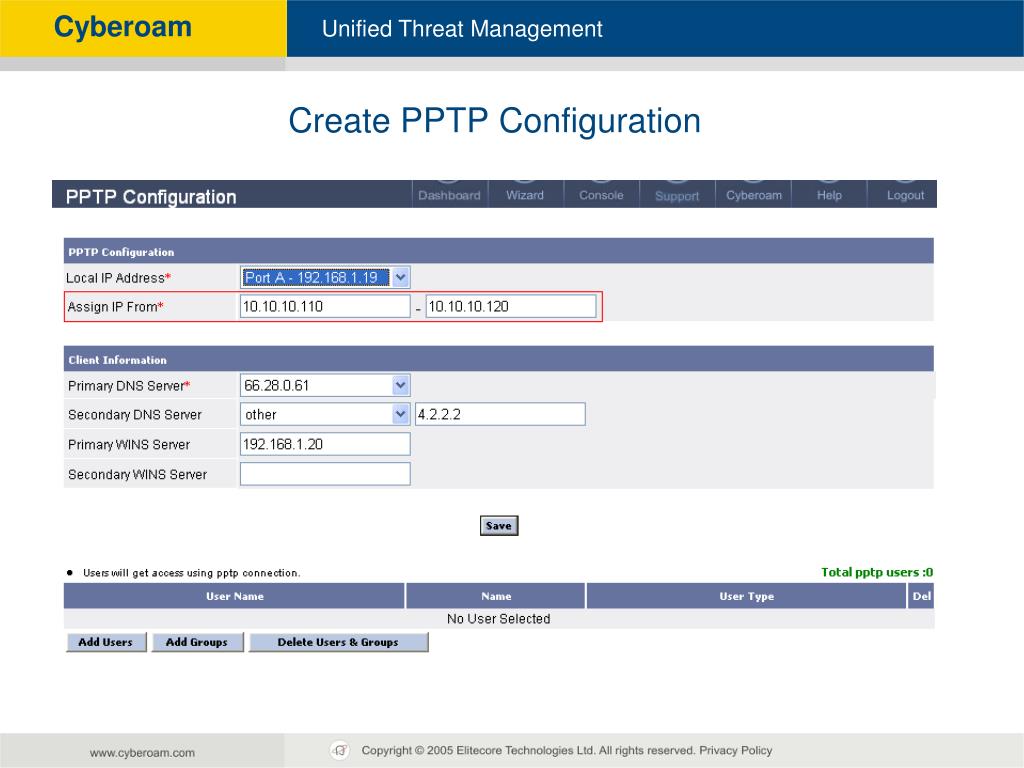This screenshot has height=768, width=1024.
Task: Open the Support menu item
Action: (677, 195)
